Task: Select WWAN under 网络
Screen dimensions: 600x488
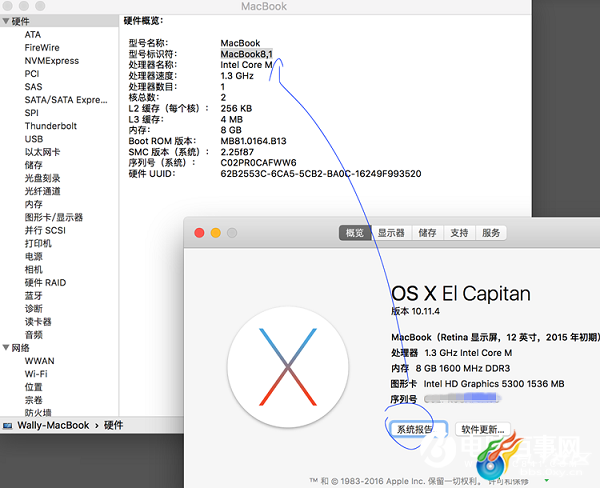Action: coord(39,361)
